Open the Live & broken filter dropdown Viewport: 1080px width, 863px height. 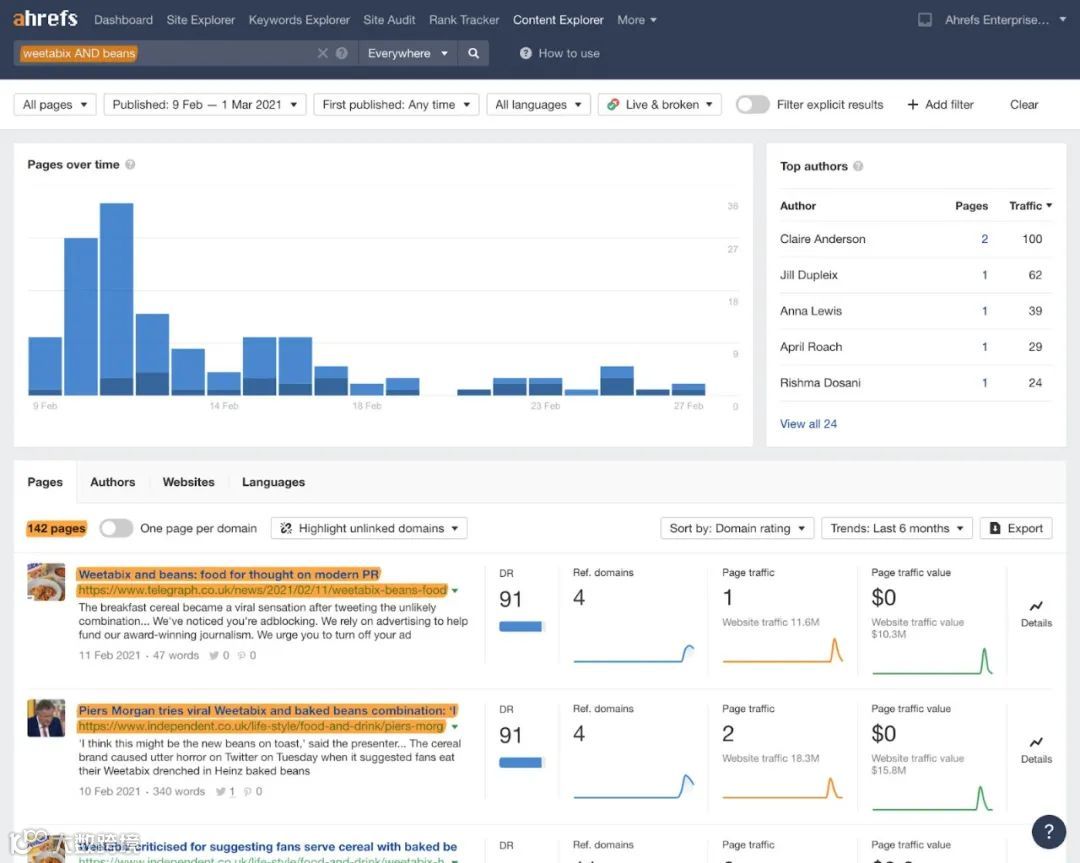click(660, 105)
